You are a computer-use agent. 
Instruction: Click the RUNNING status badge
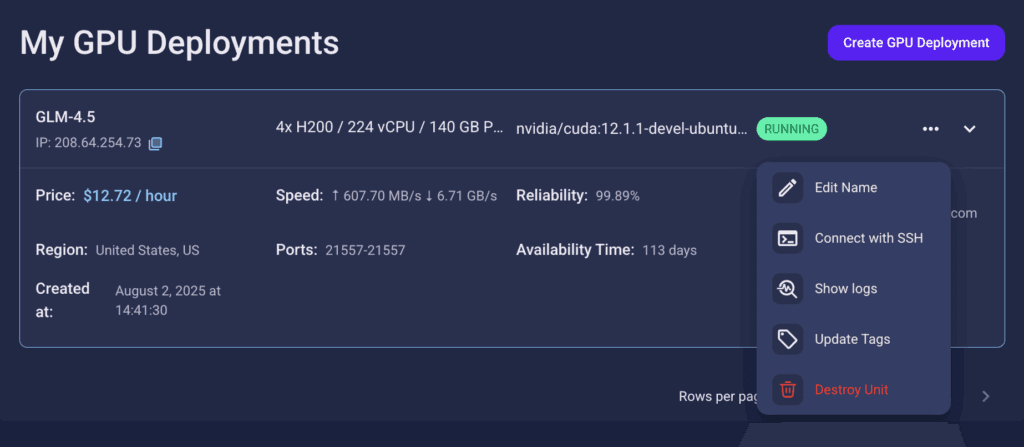pyautogui.click(x=792, y=128)
